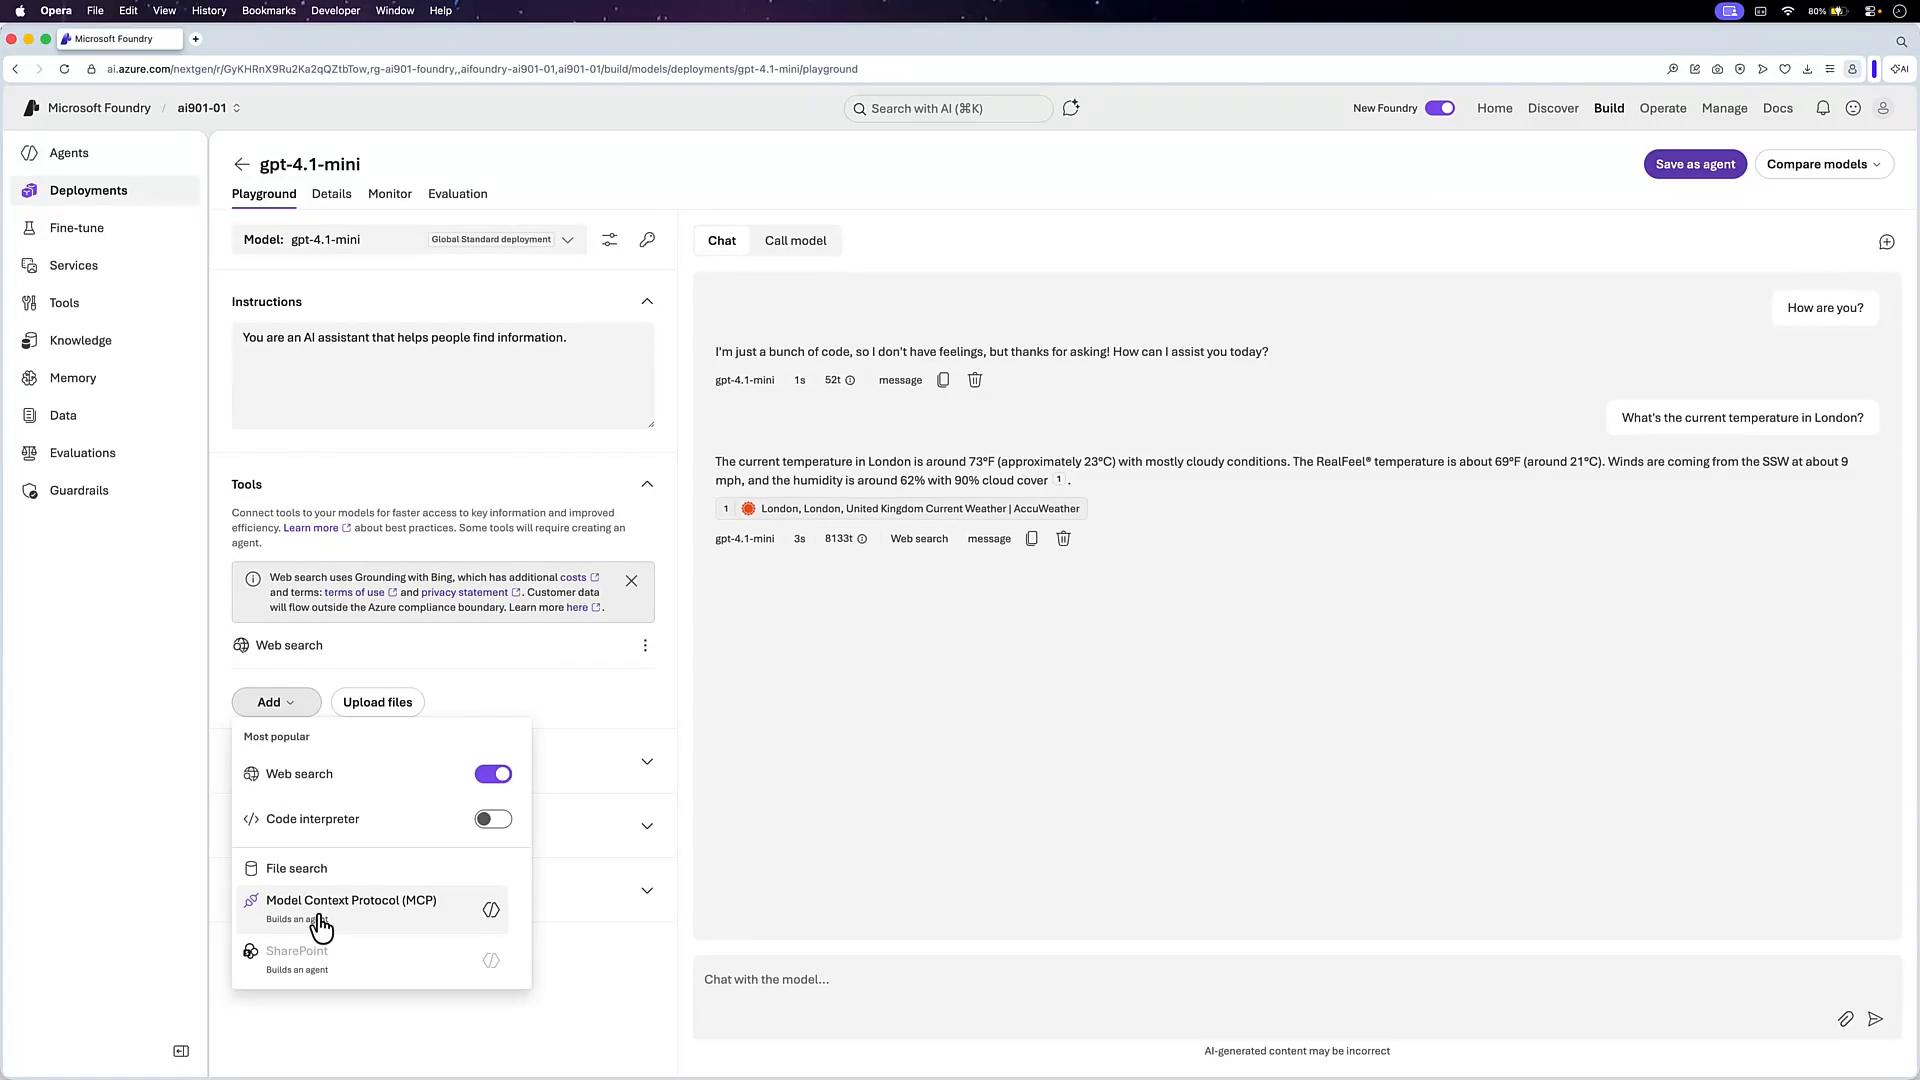The image size is (1920, 1080).
Task: Open the Apple menu
Action: tap(20, 11)
